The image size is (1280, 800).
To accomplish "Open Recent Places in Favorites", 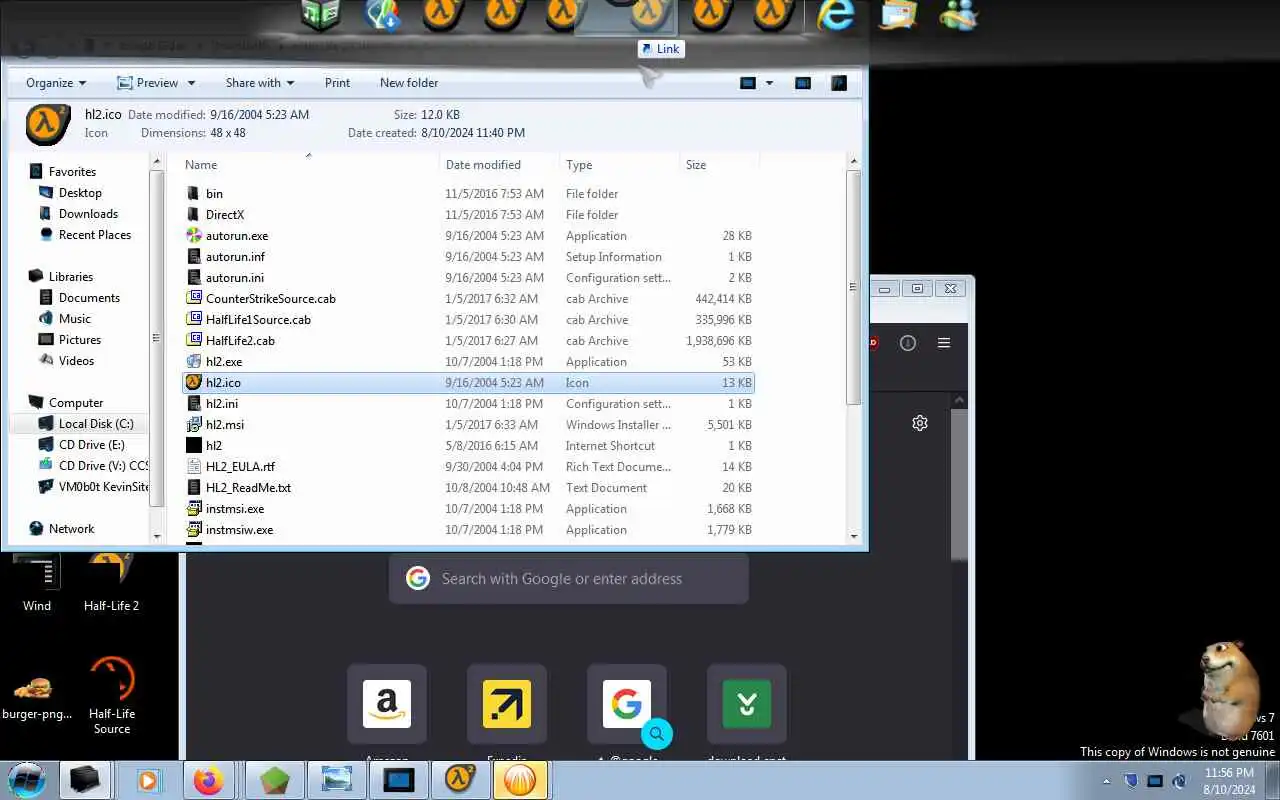I will (95, 235).
